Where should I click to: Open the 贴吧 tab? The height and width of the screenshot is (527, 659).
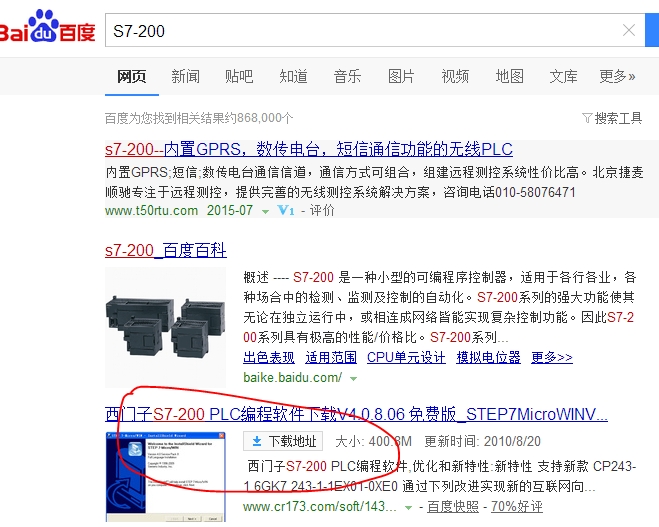[239, 76]
